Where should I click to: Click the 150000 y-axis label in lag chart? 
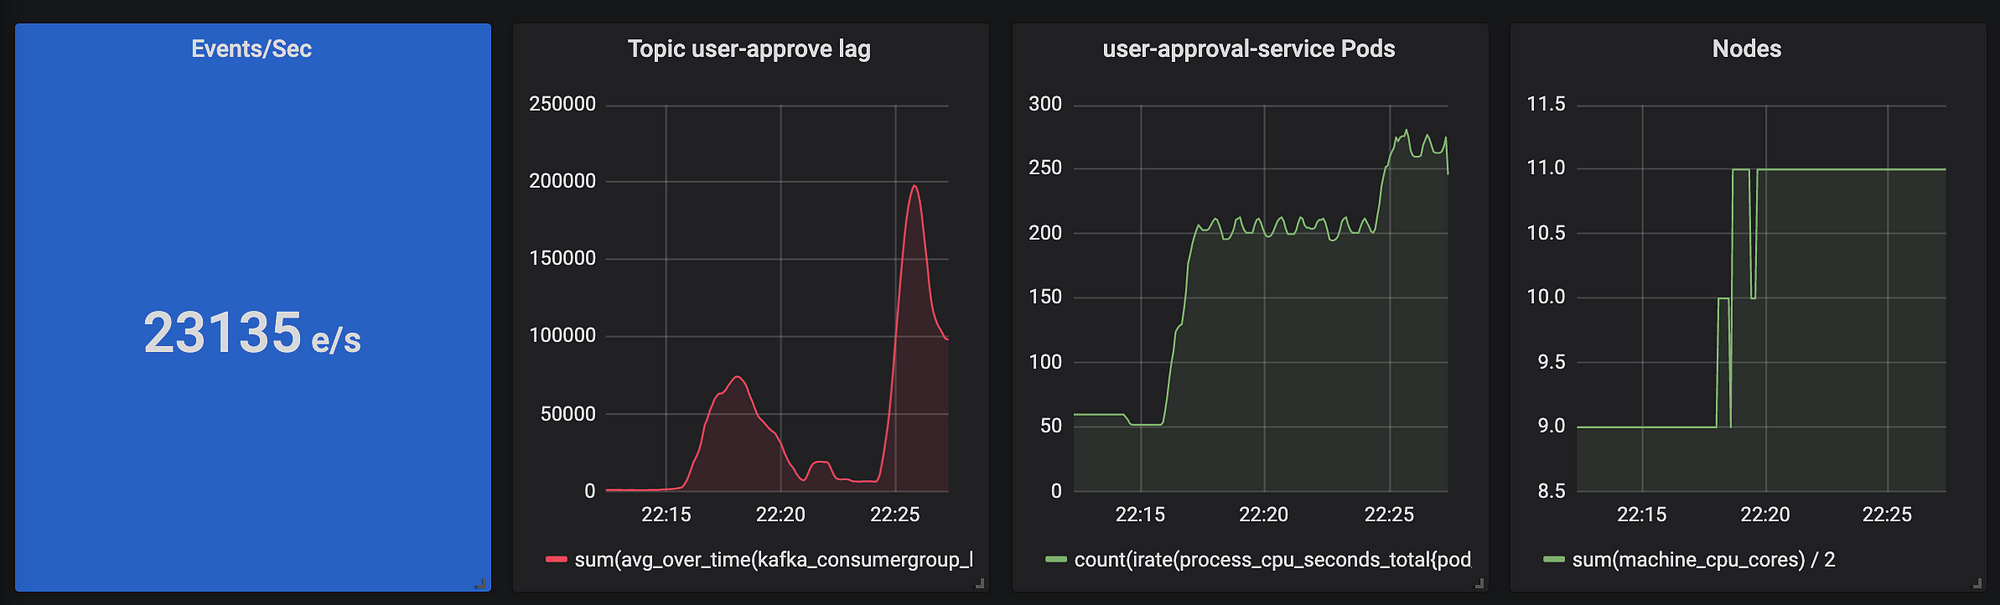562,258
